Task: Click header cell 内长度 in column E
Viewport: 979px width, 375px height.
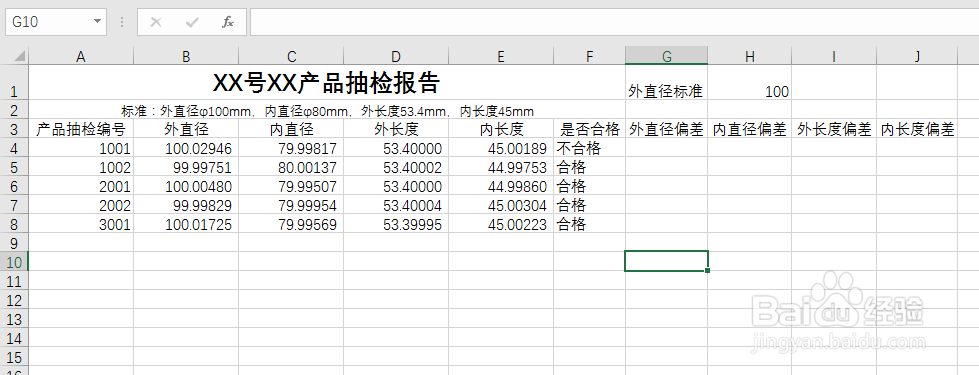Action: 501,130
